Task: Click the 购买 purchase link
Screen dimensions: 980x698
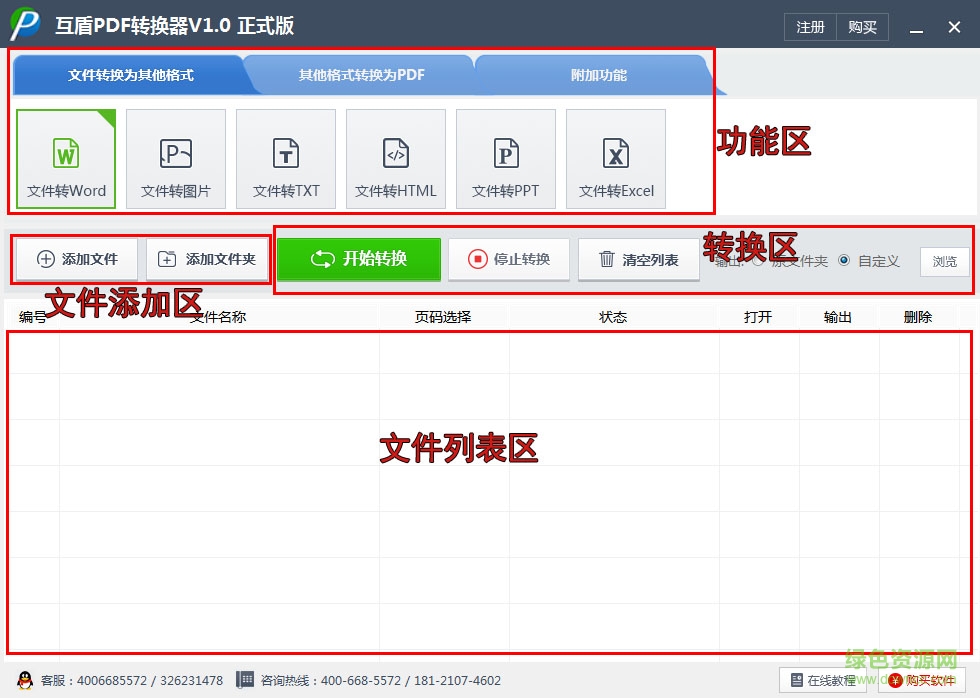Action: tap(863, 27)
